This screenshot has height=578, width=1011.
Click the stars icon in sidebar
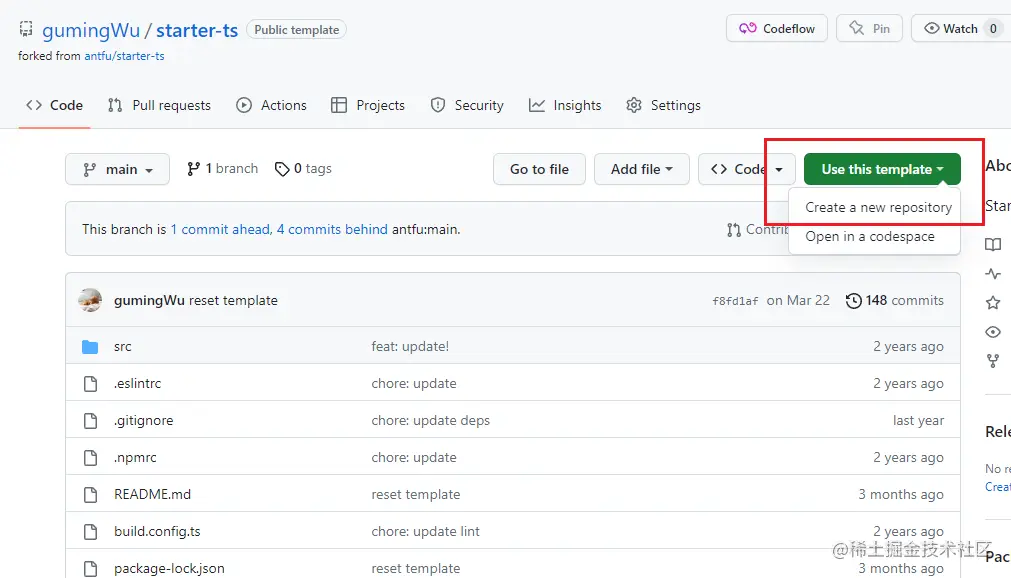coord(993,303)
